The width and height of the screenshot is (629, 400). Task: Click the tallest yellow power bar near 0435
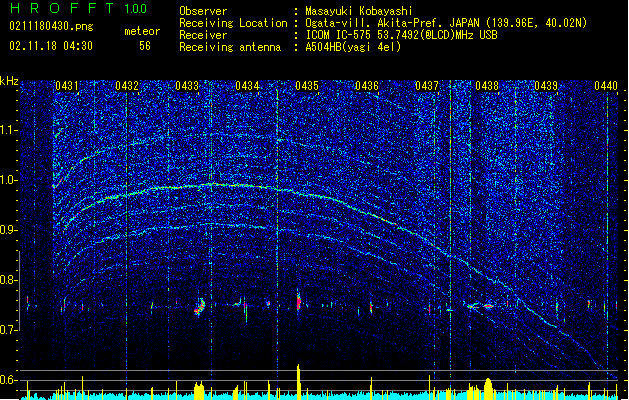(x=298, y=381)
